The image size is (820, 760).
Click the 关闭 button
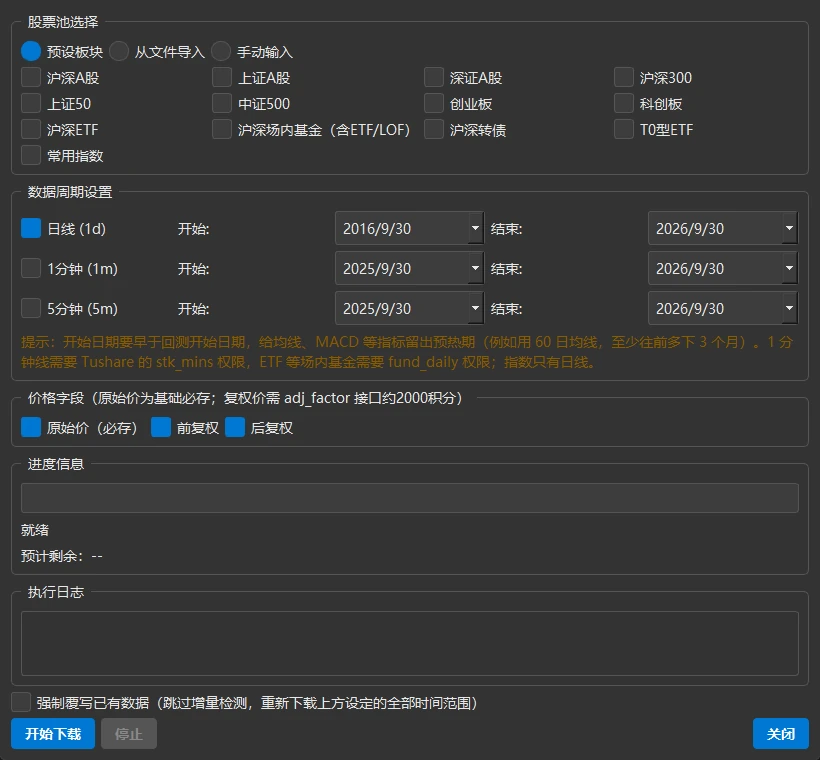[781, 733]
